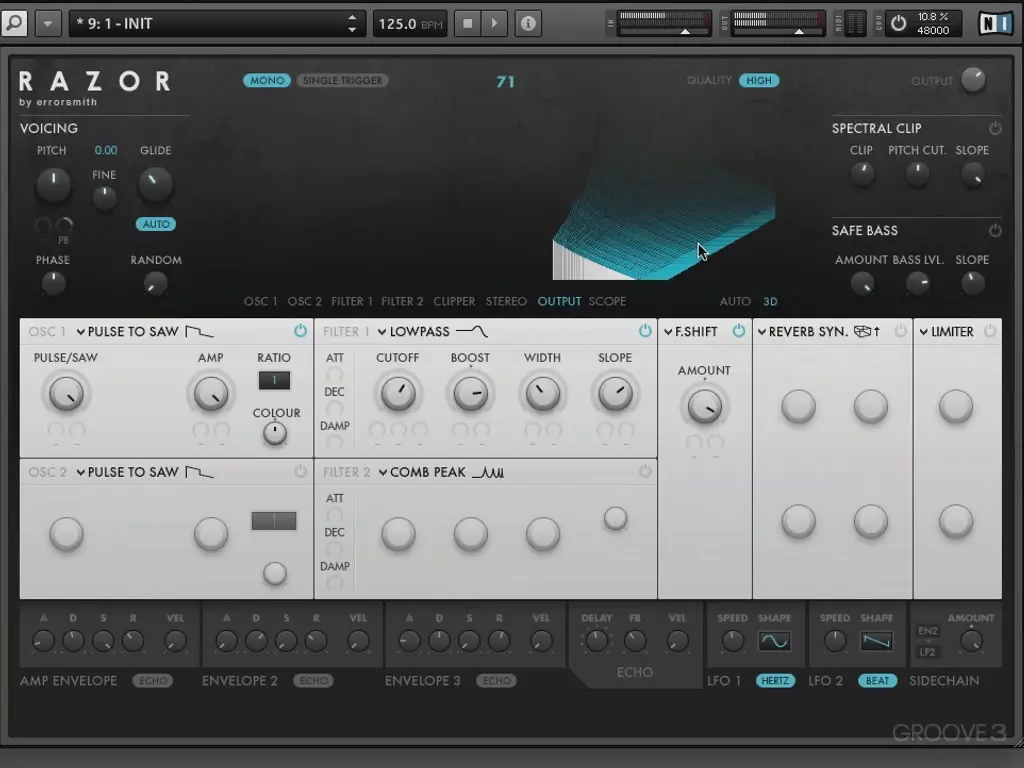
Task: Toggle Amp Envelope ECHO button
Action: coord(153,680)
